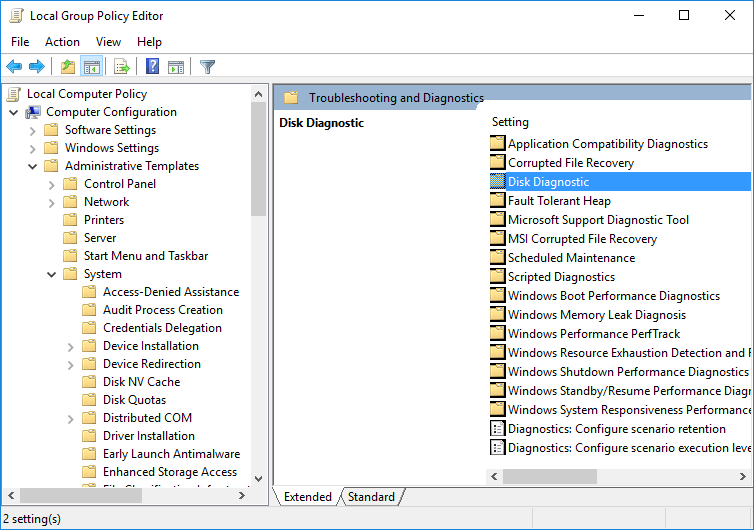Switch to the Standard tab
This screenshot has width=754, height=530.
tap(371, 497)
